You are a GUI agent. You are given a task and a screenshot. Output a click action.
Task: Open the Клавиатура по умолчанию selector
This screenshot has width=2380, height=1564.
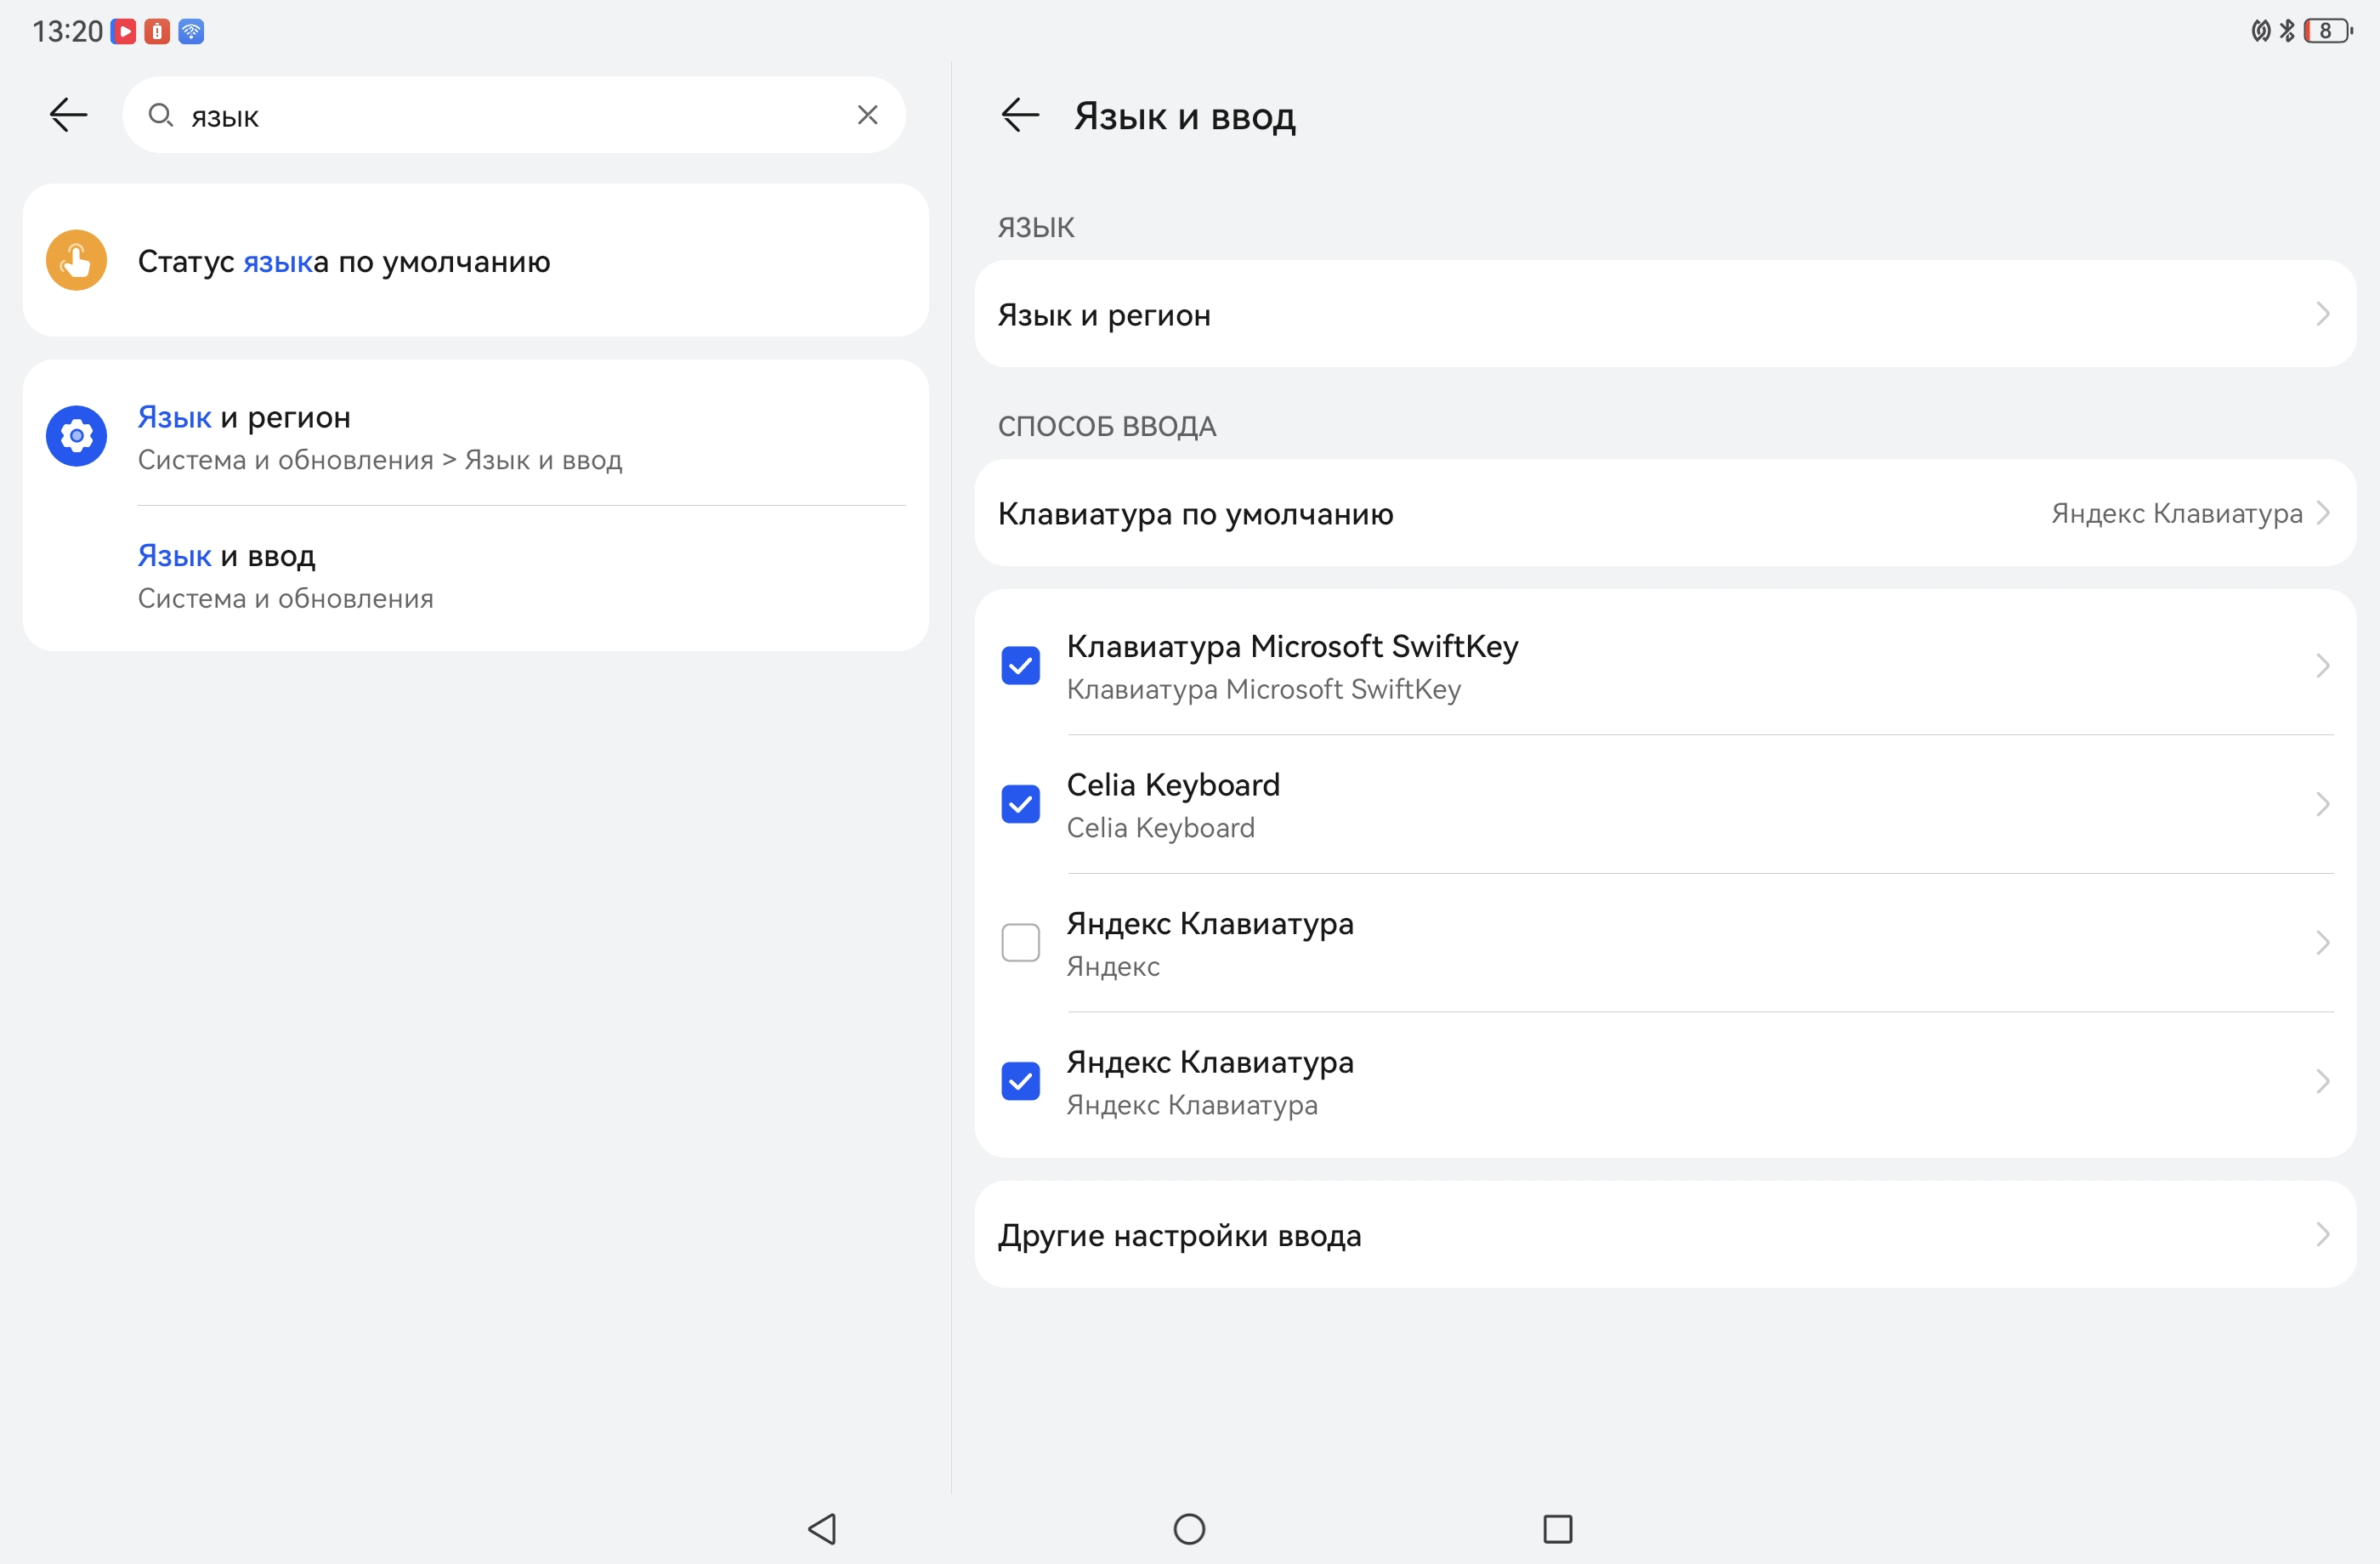coord(1665,513)
